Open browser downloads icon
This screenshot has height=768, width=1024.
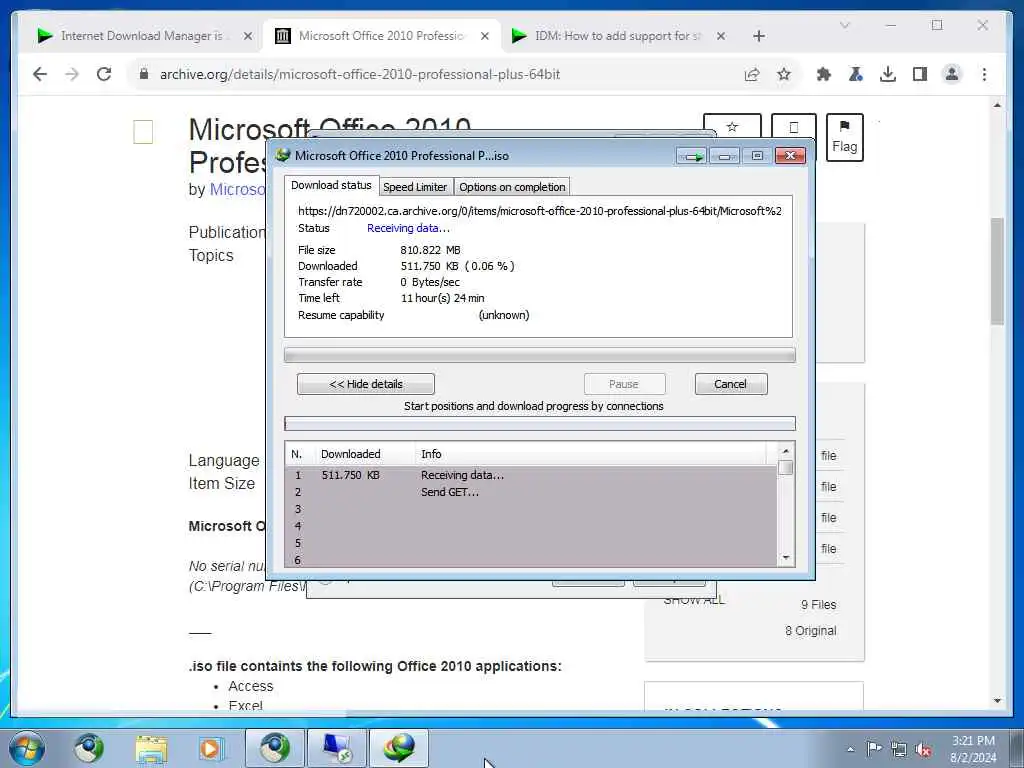click(x=888, y=74)
